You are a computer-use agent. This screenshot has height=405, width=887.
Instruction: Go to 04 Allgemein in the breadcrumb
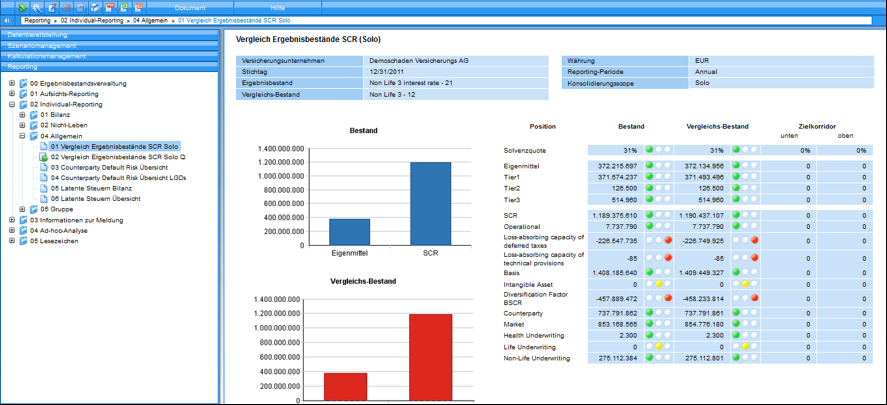pyautogui.click(x=153, y=20)
